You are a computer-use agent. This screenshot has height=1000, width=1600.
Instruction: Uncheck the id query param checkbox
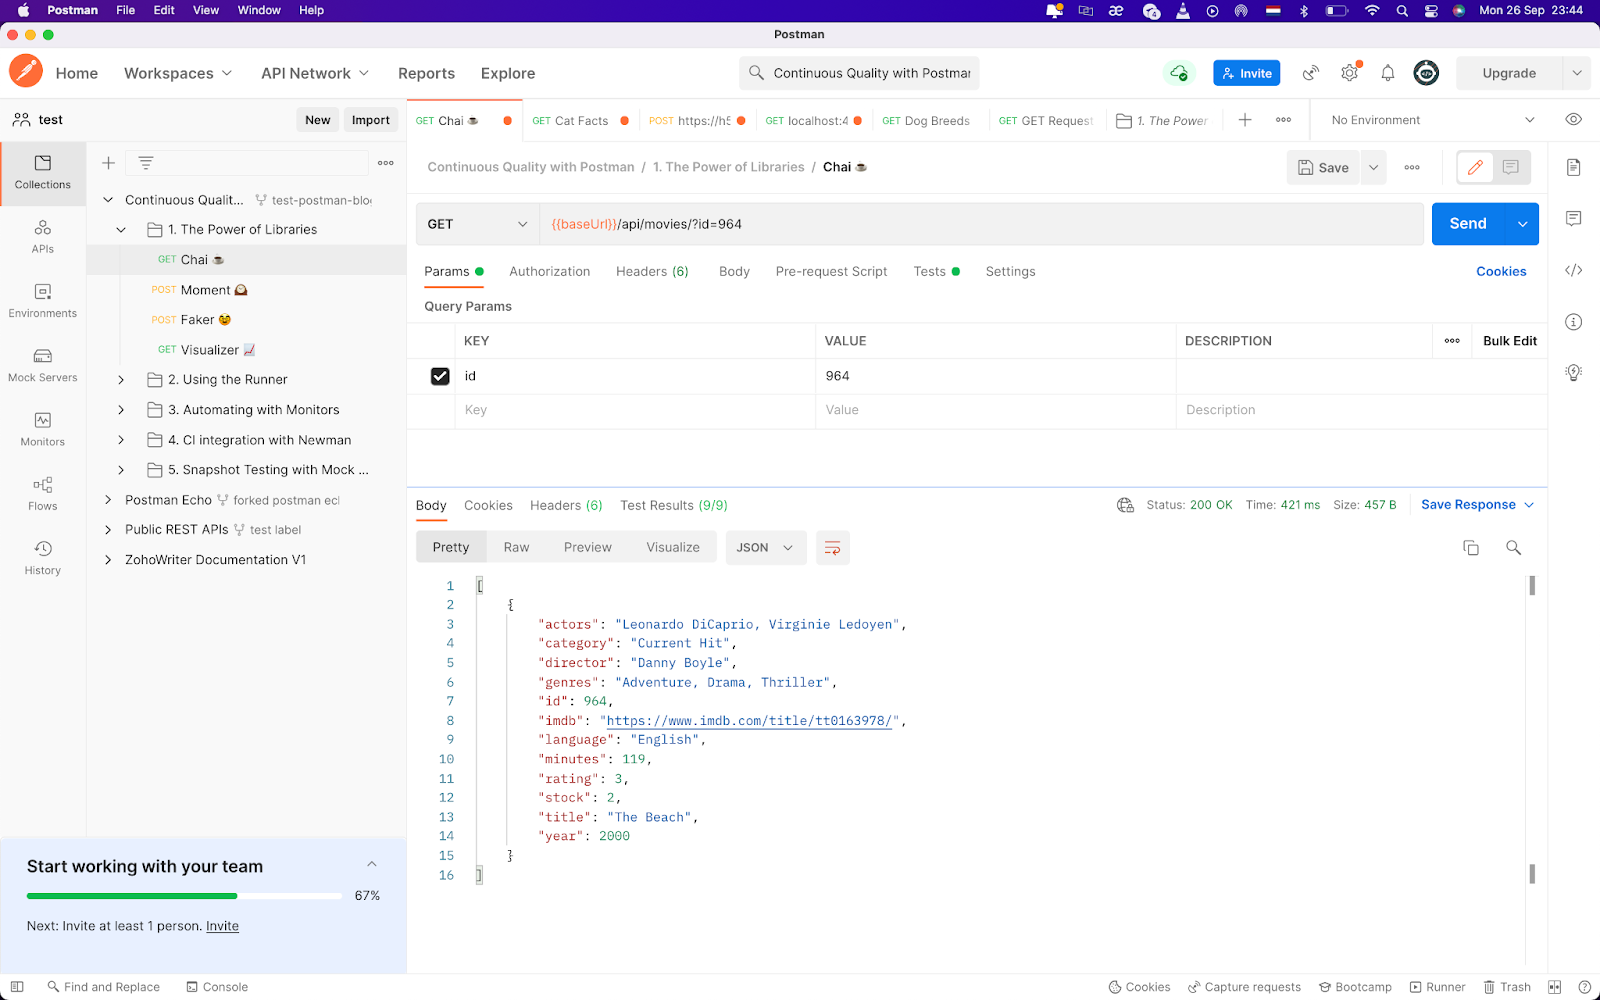(x=440, y=376)
